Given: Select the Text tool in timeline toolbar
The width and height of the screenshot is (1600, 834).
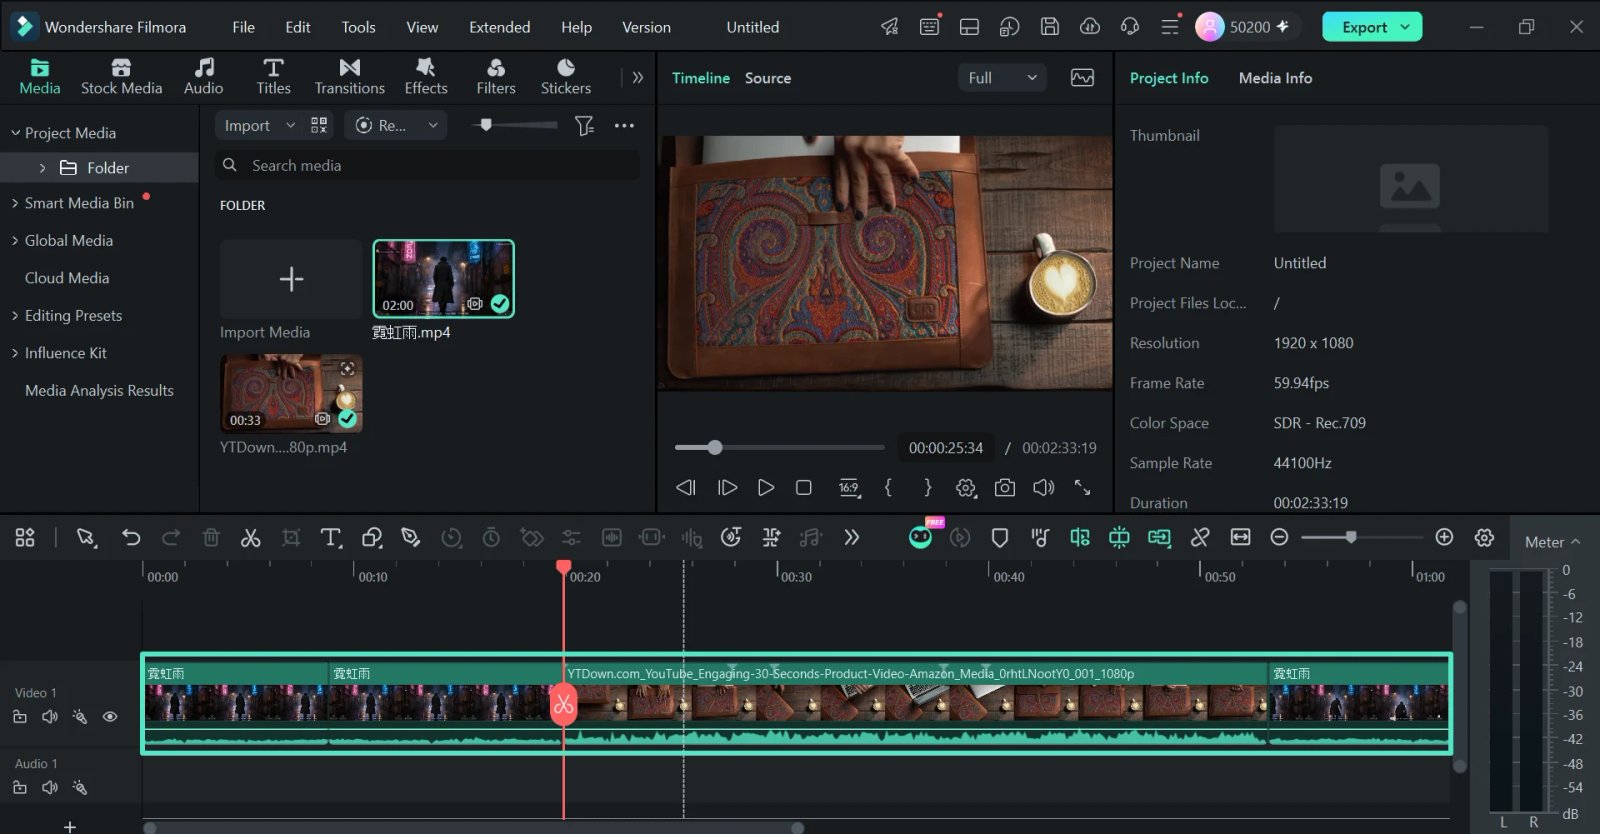Looking at the screenshot, I should point(330,538).
